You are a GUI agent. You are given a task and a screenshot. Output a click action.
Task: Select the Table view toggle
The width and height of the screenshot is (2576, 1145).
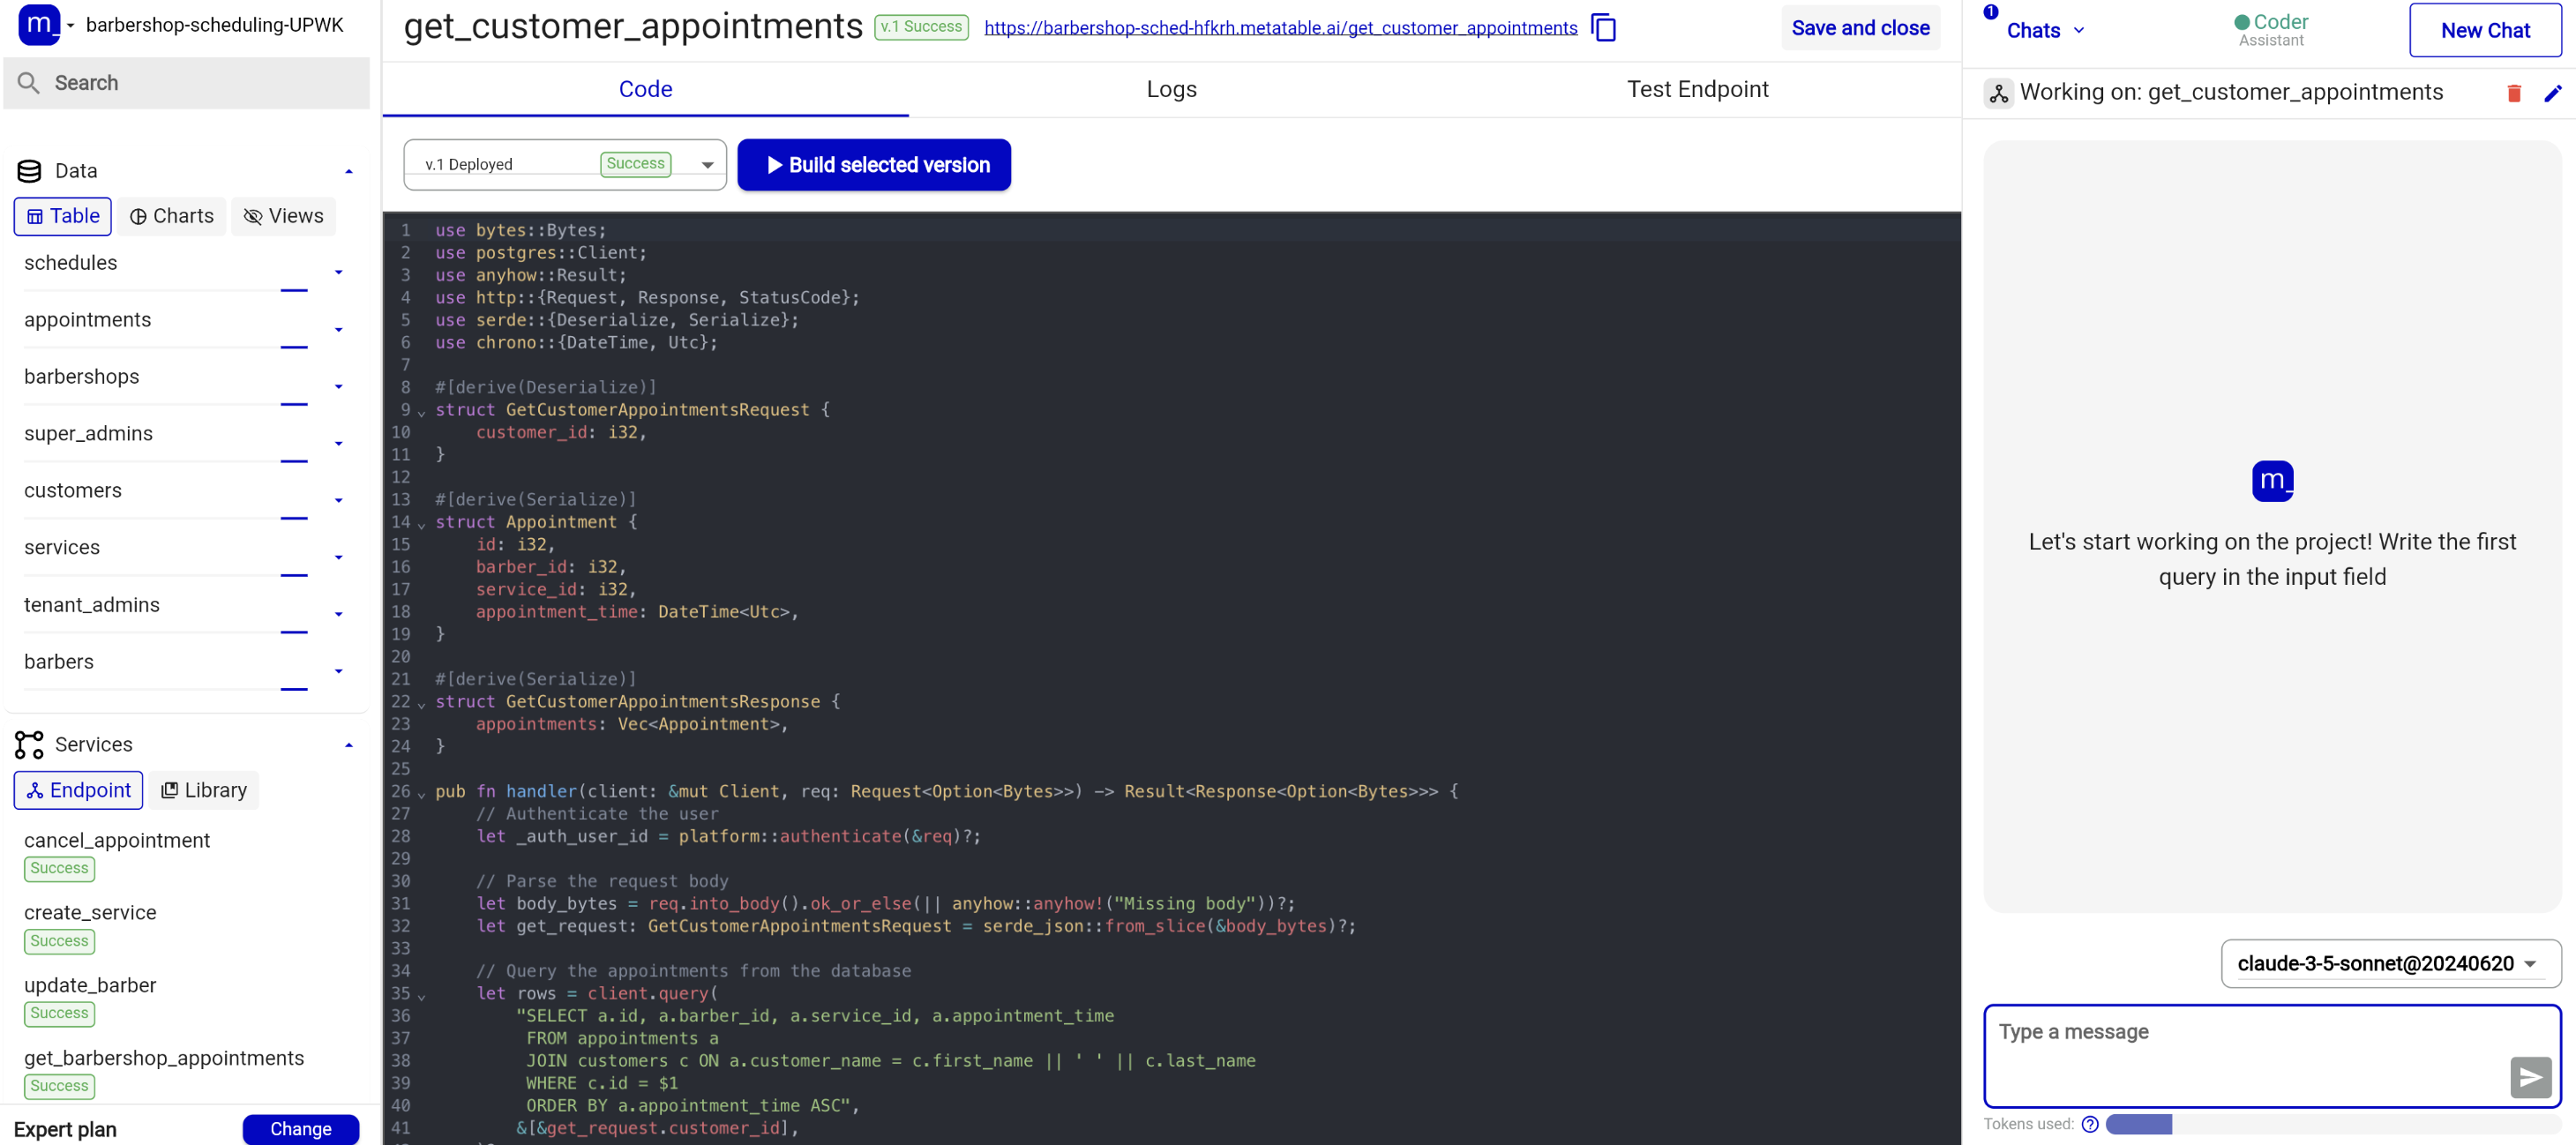63,216
